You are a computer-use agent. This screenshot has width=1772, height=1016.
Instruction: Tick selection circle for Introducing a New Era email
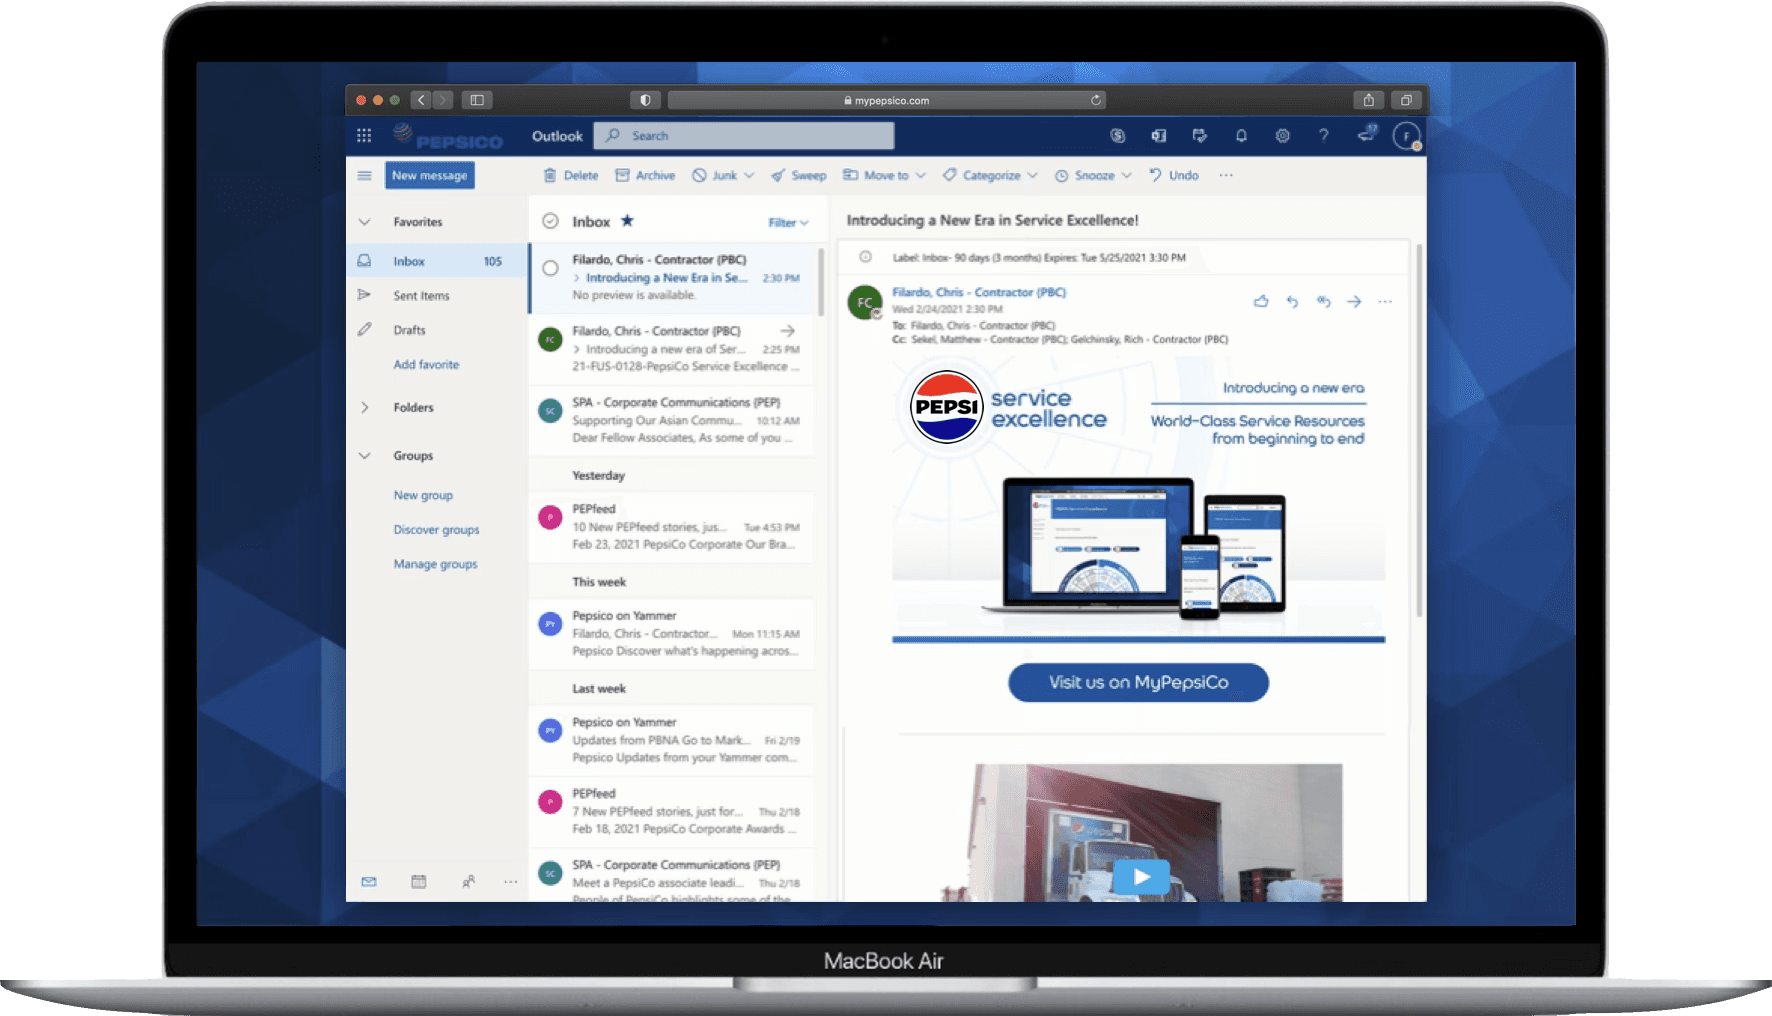click(550, 268)
